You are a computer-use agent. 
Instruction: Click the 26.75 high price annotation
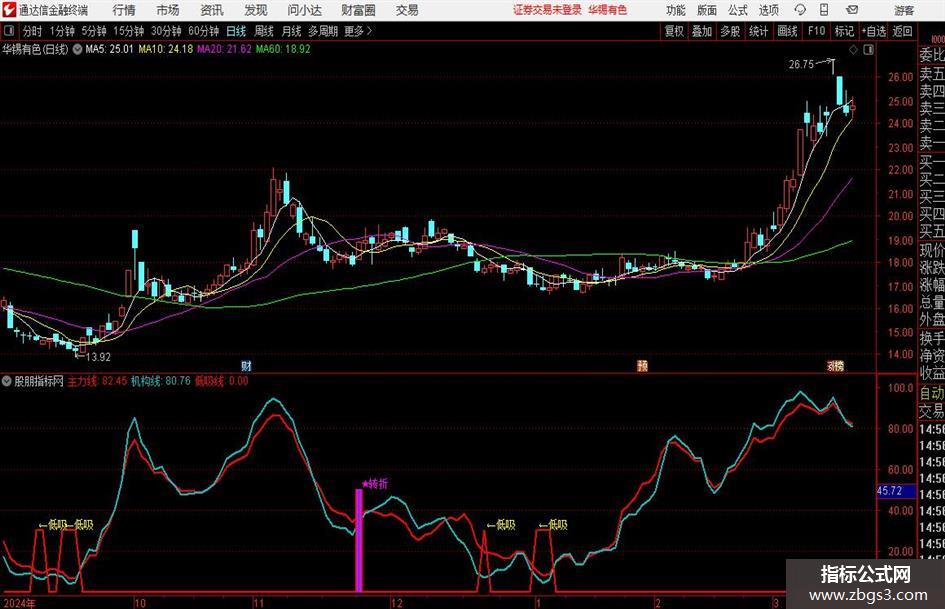(802, 64)
